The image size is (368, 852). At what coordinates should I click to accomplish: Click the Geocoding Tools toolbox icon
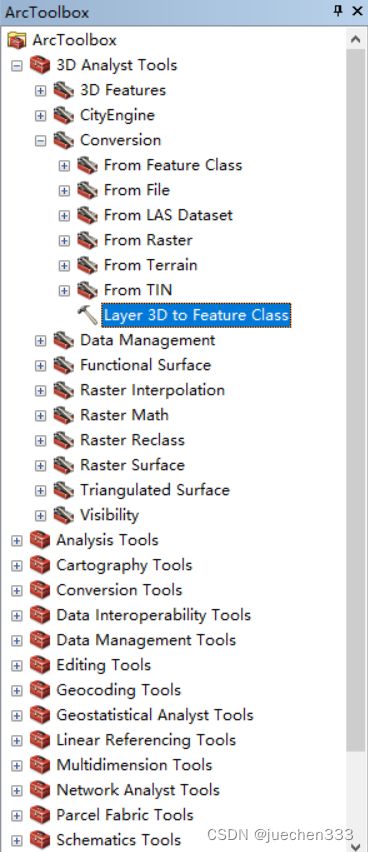(40, 690)
